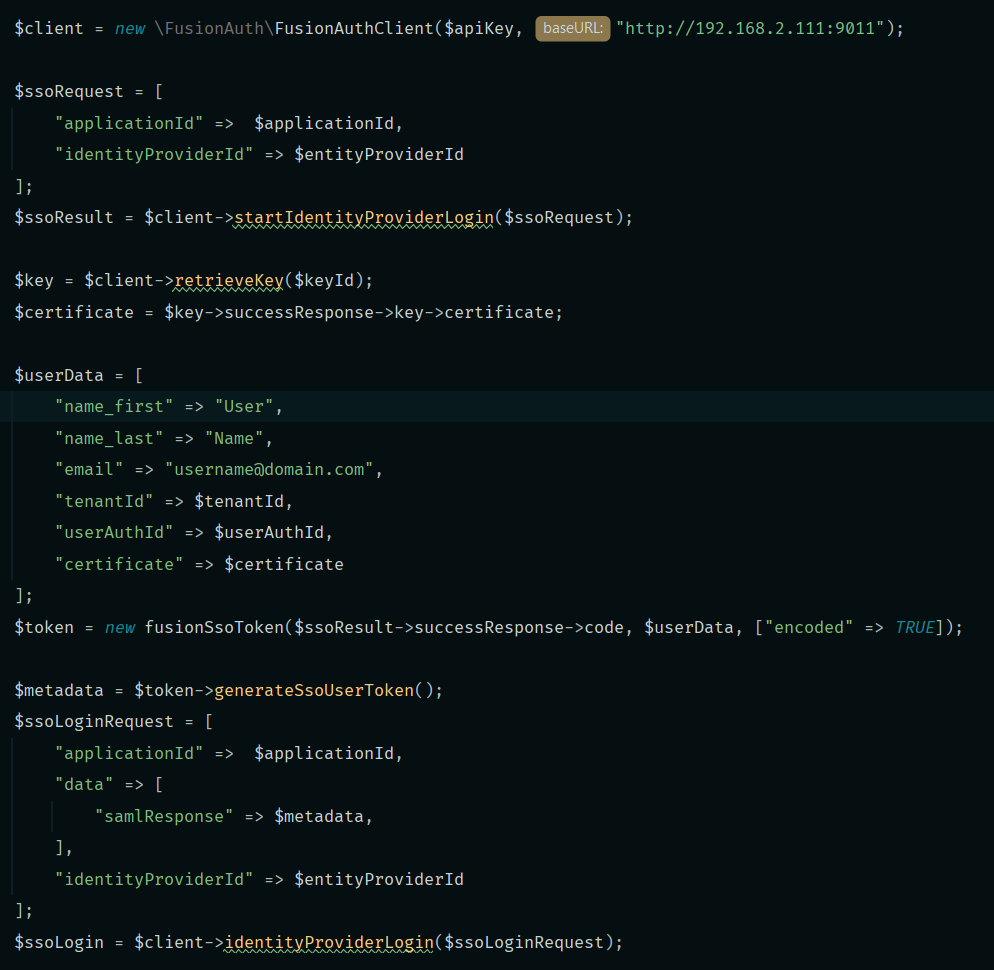The image size is (994, 970).
Task: Click the "tenantId" array key
Action: 104,501
